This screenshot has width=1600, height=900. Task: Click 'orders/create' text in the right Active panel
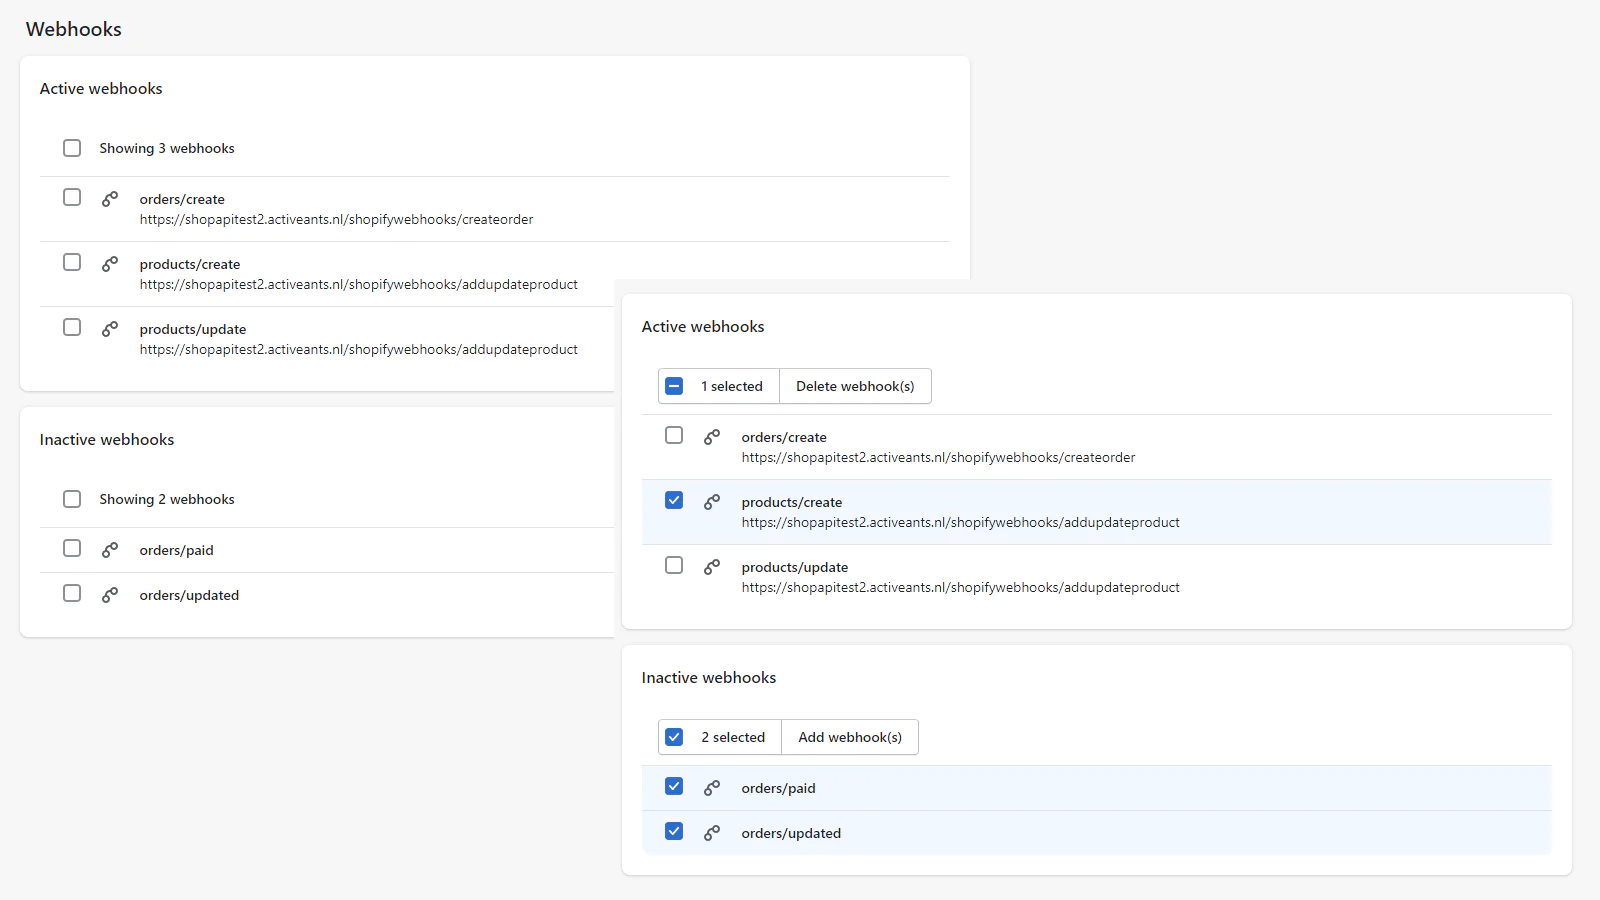(x=784, y=437)
